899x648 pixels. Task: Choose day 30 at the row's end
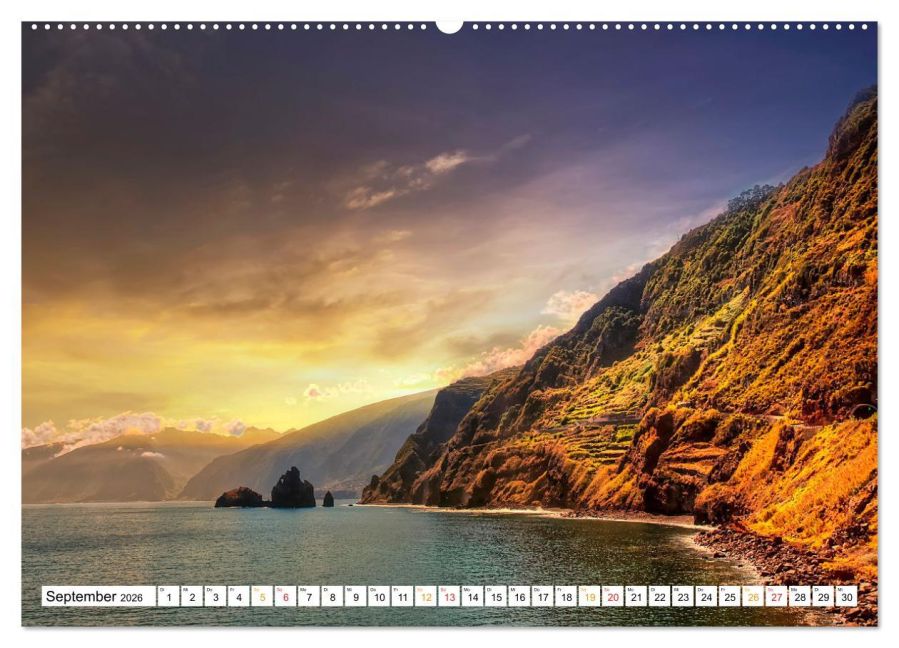pos(847,596)
